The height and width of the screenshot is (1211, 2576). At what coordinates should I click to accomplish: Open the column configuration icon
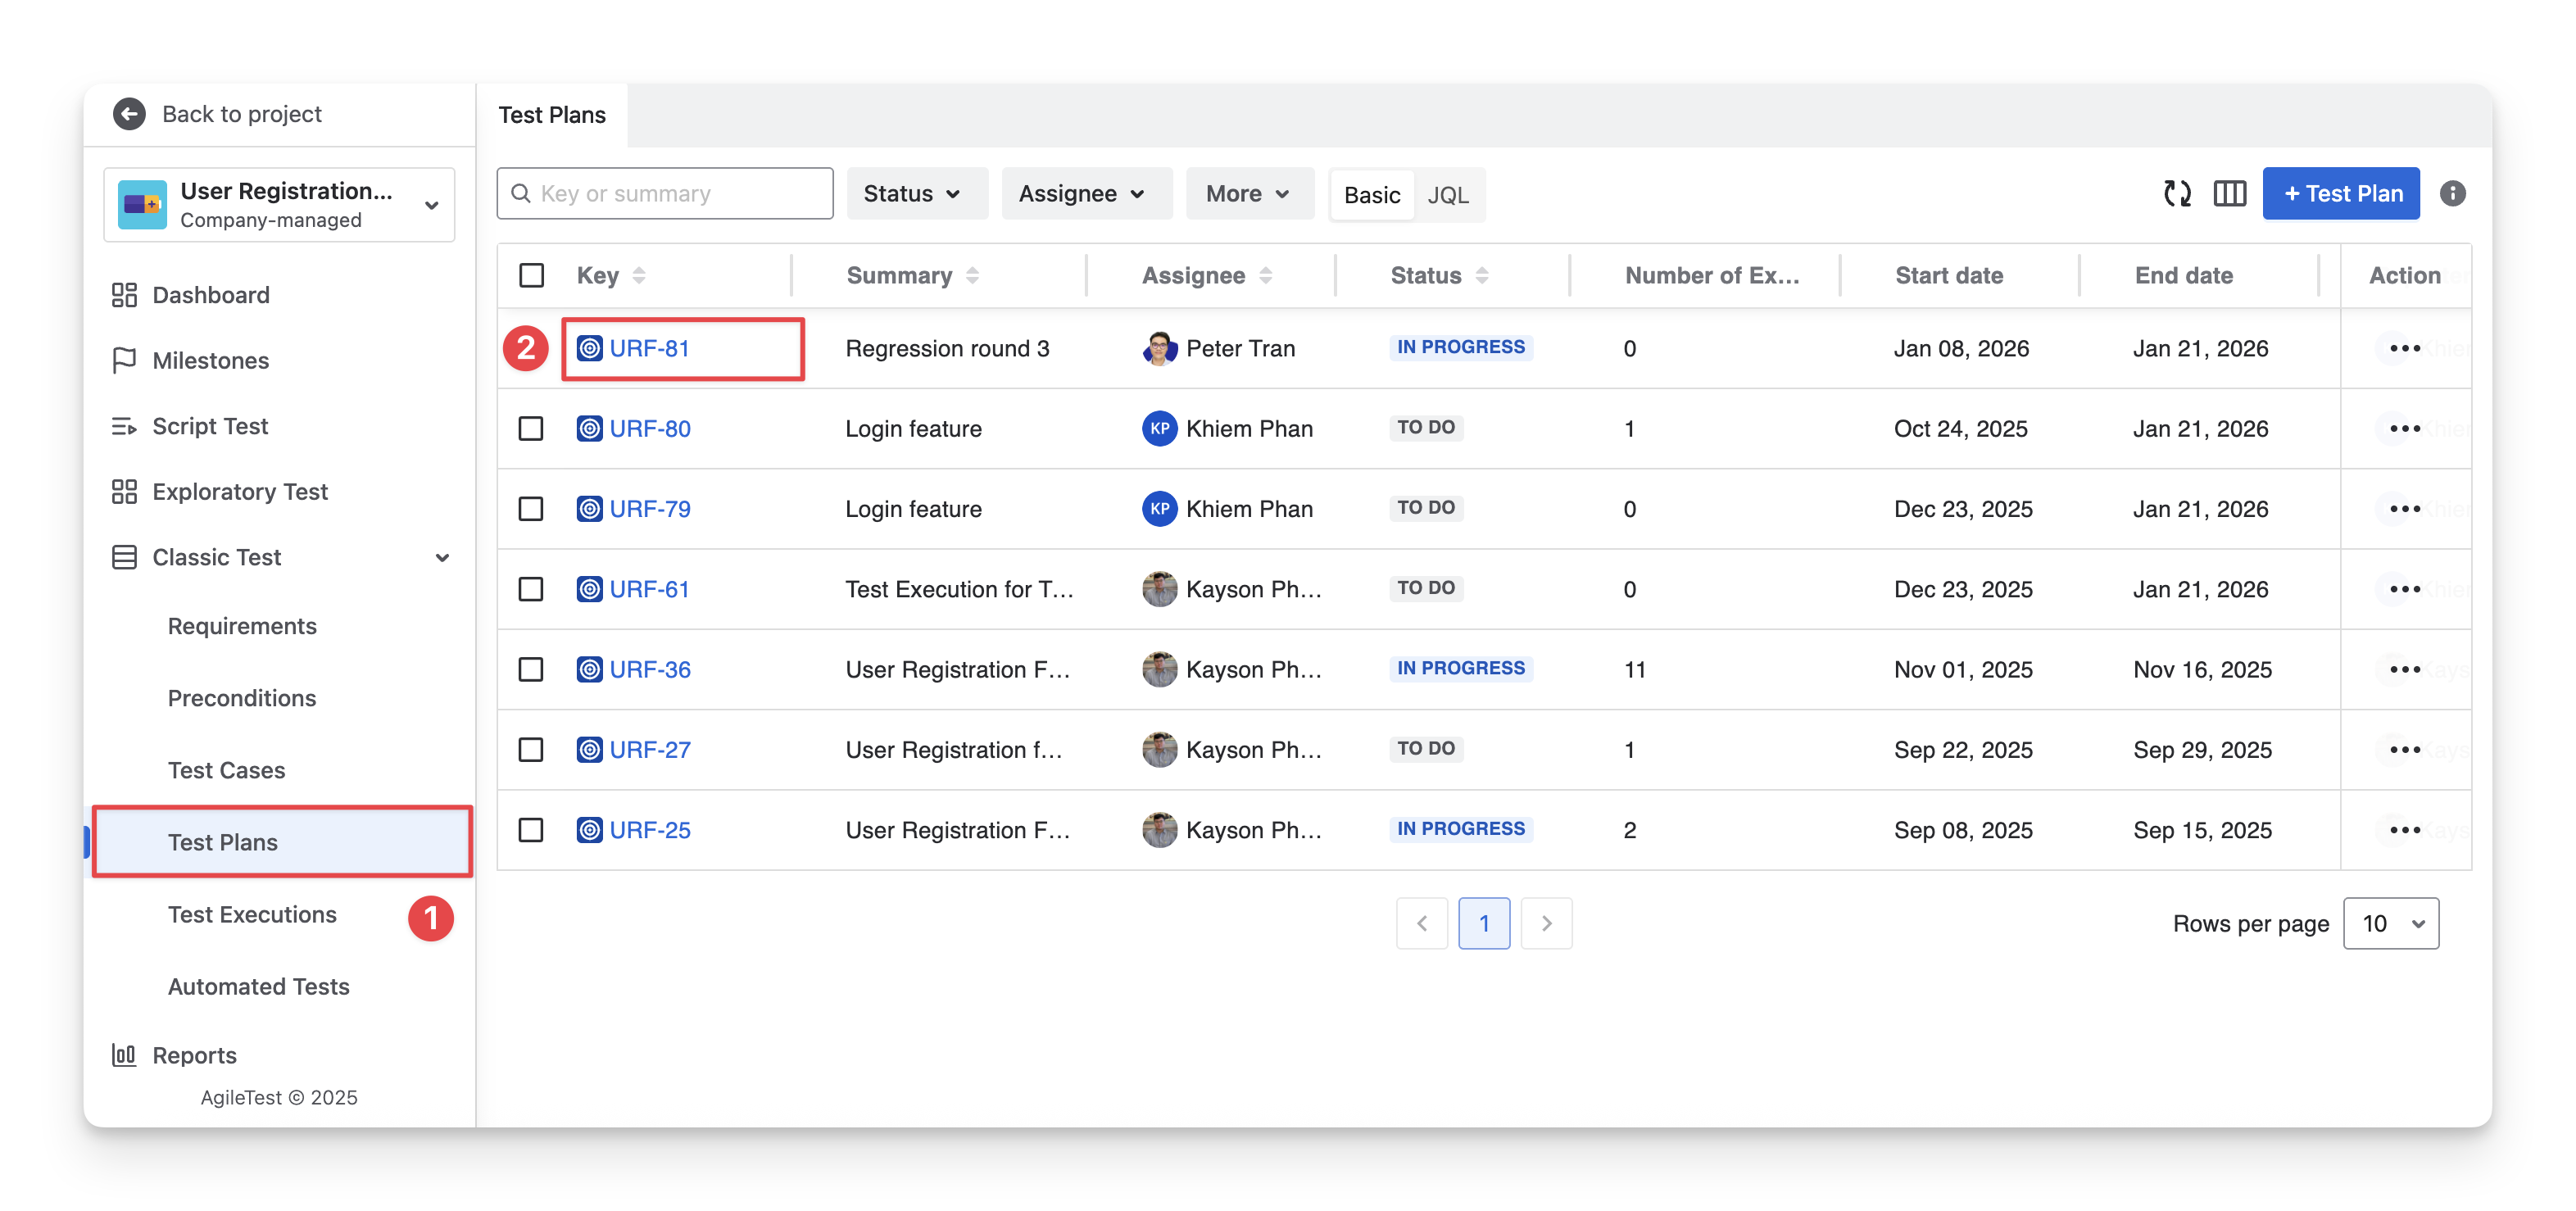click(2229, 194)
